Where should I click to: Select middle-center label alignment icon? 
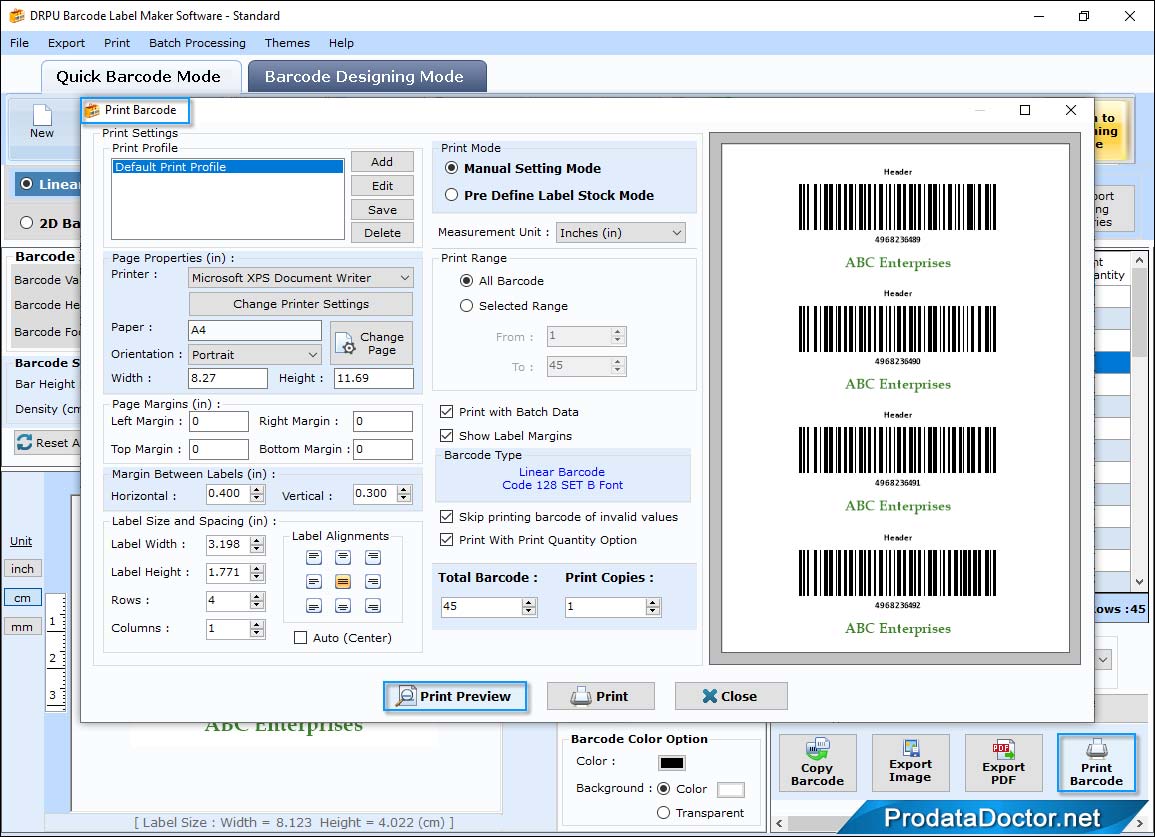point(343,582)
